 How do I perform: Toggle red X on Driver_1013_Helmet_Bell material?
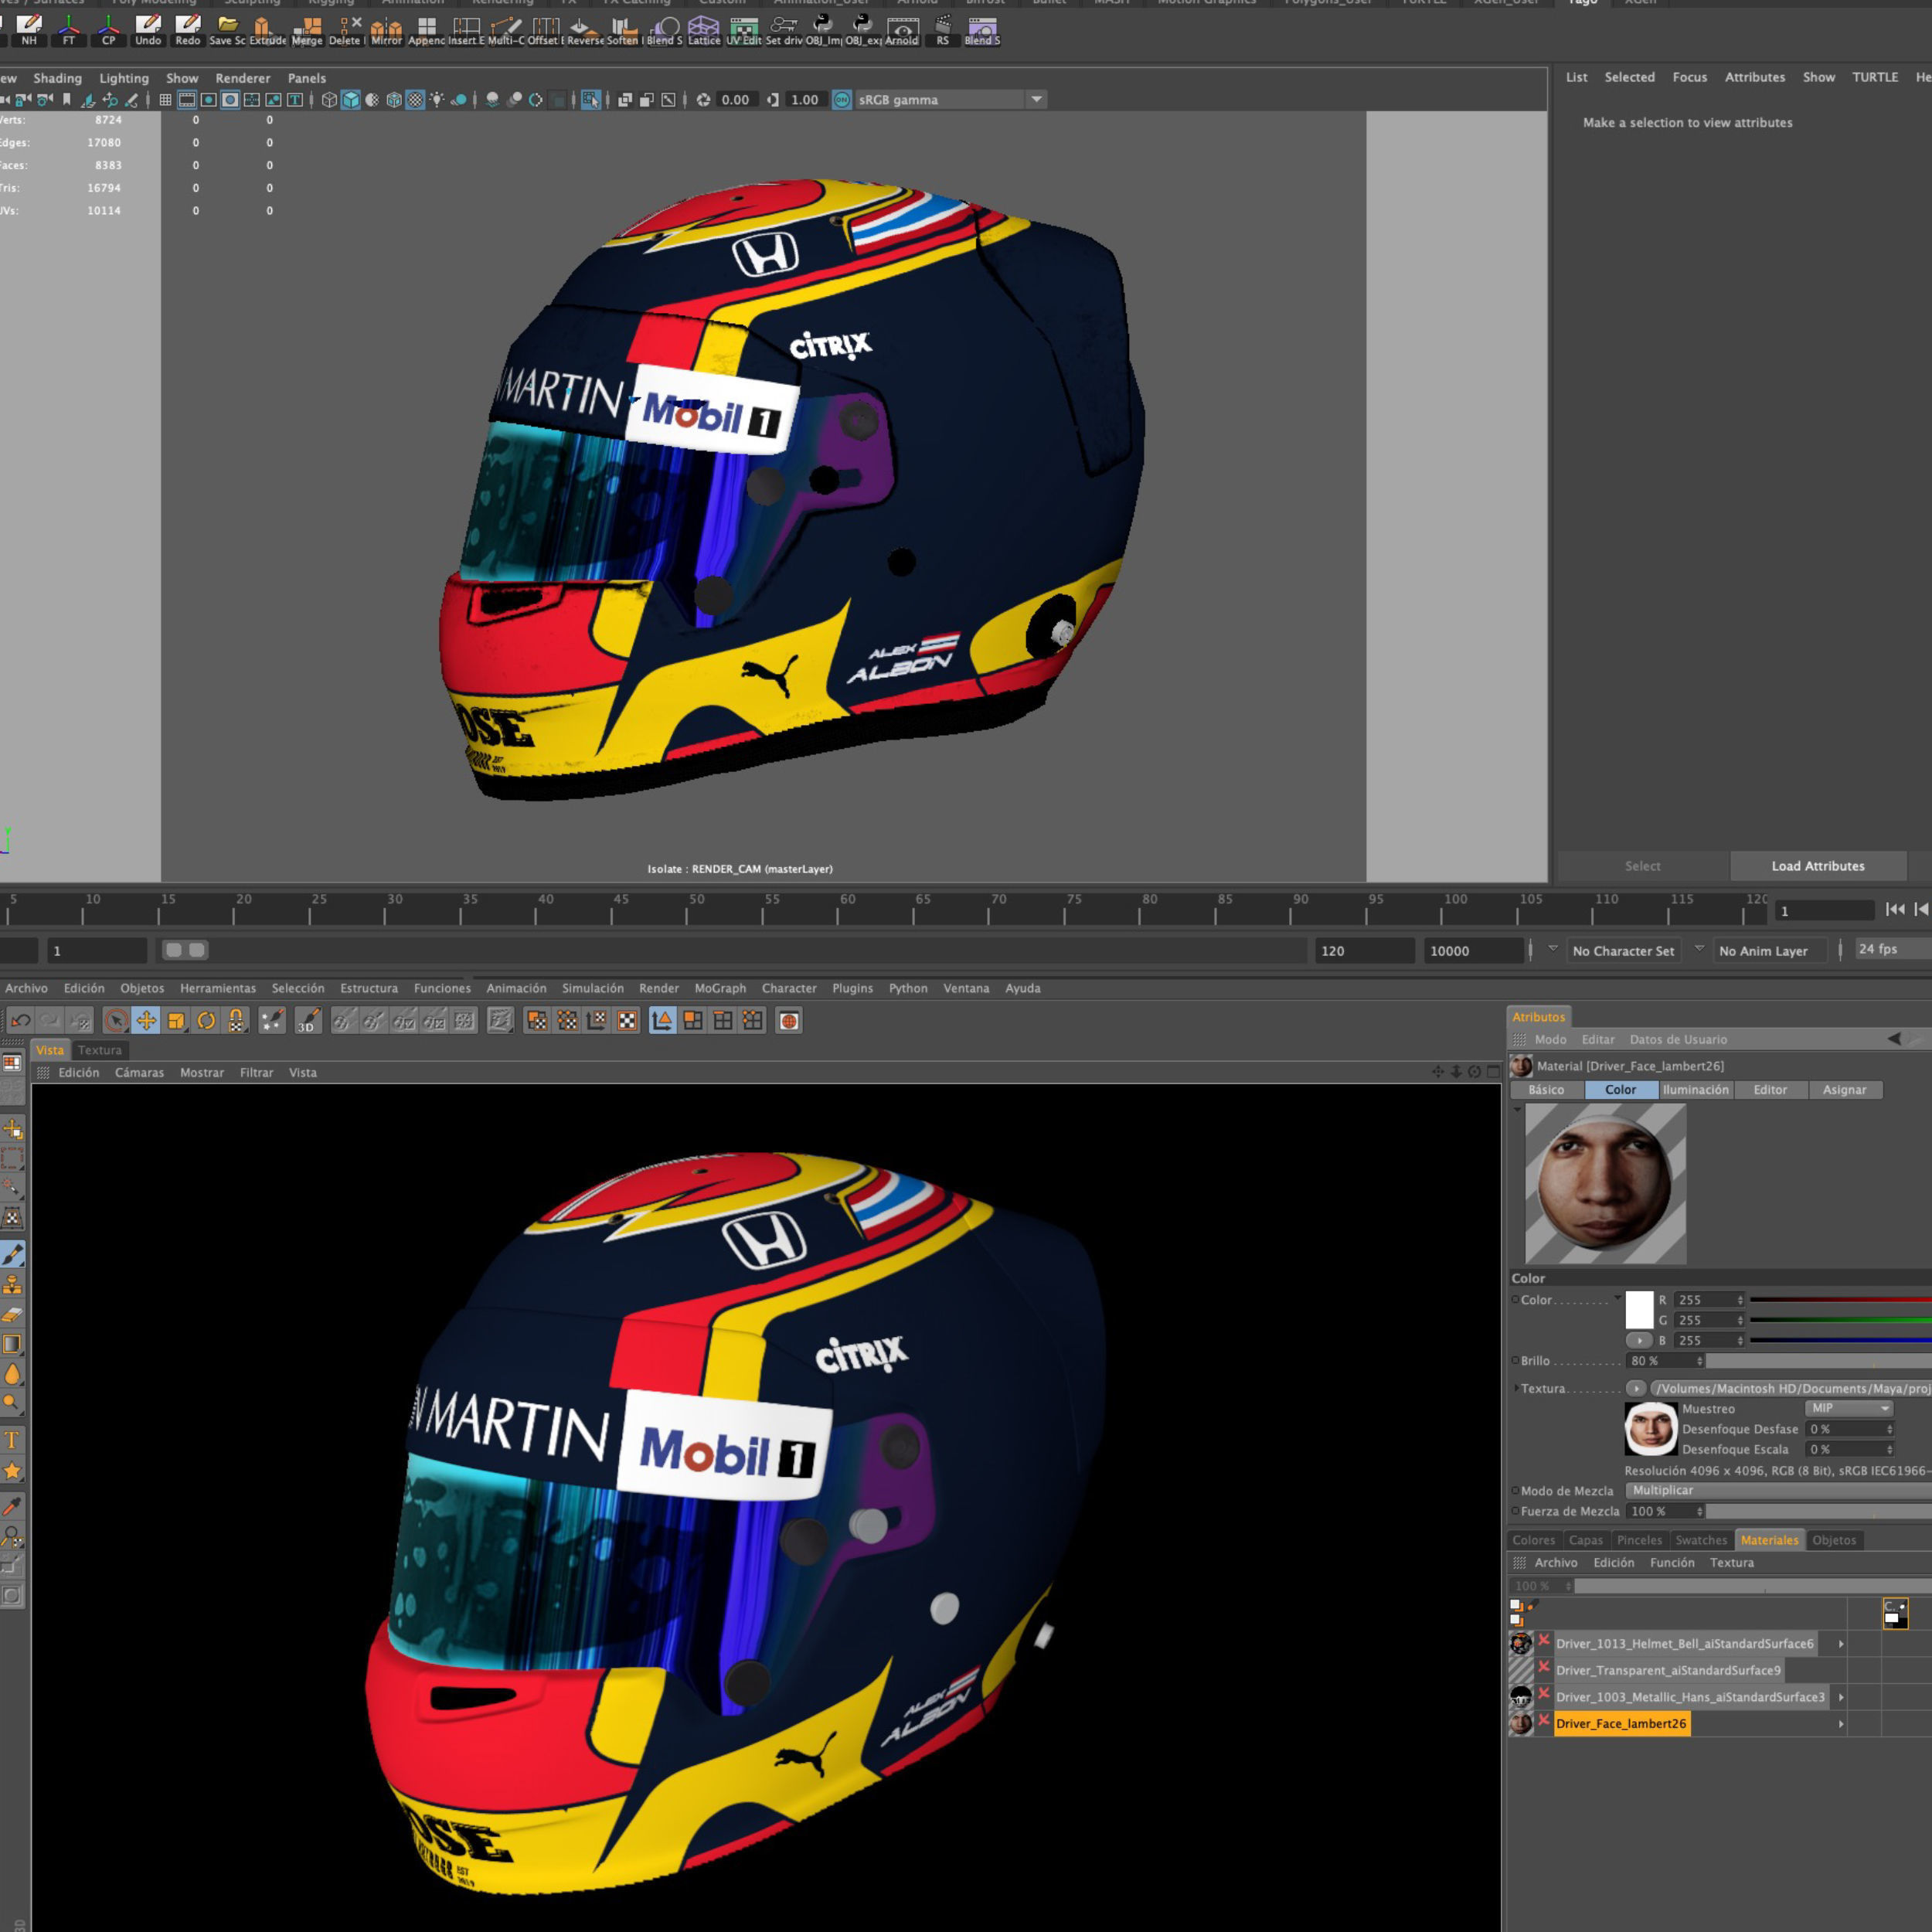point(1544,1640)
